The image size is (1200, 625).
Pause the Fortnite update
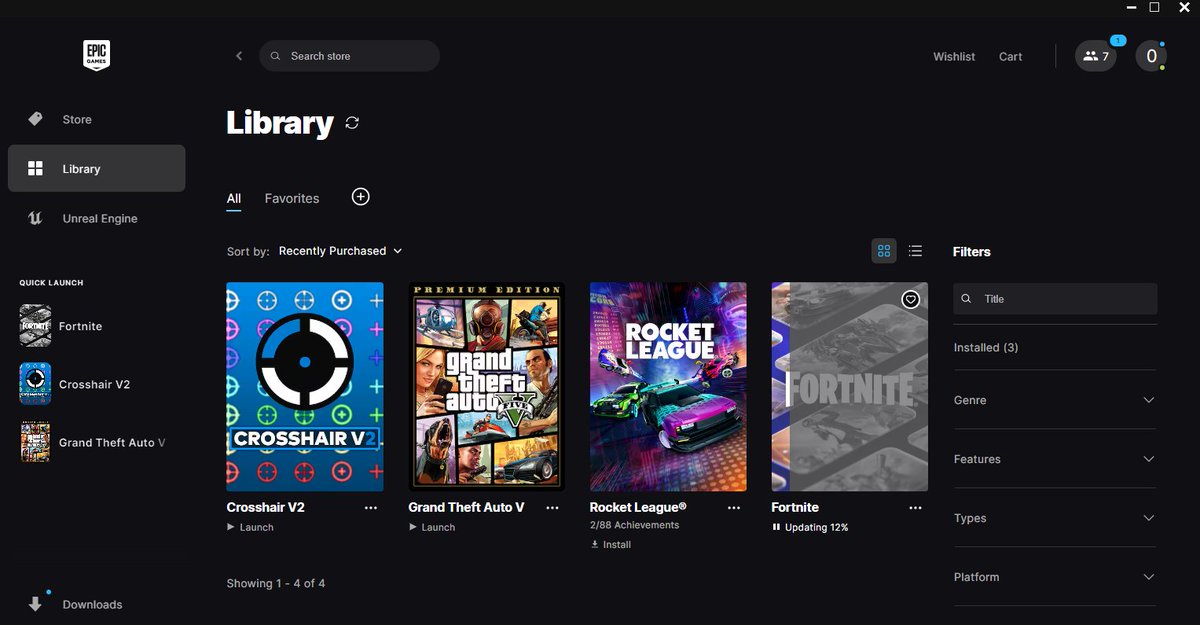(776, 527)
